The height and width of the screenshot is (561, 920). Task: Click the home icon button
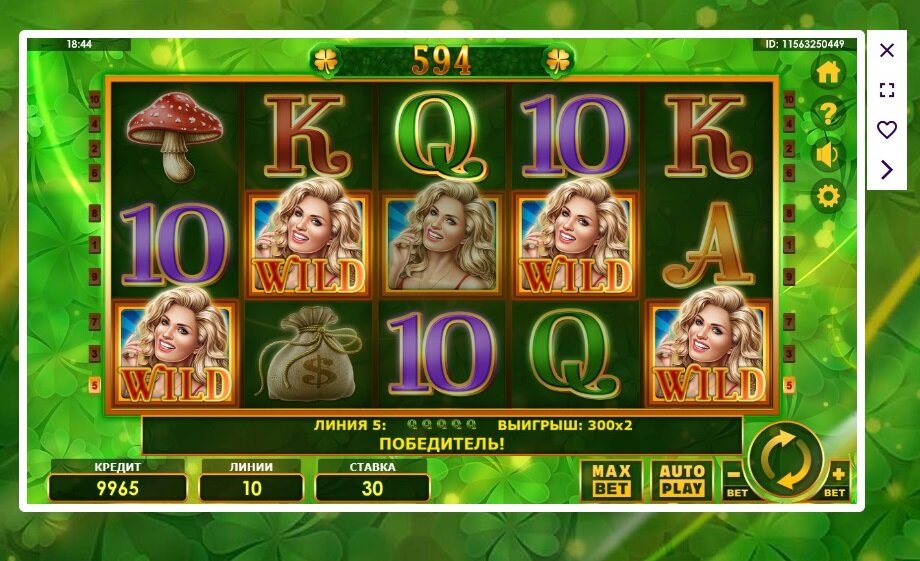(828, 73)
